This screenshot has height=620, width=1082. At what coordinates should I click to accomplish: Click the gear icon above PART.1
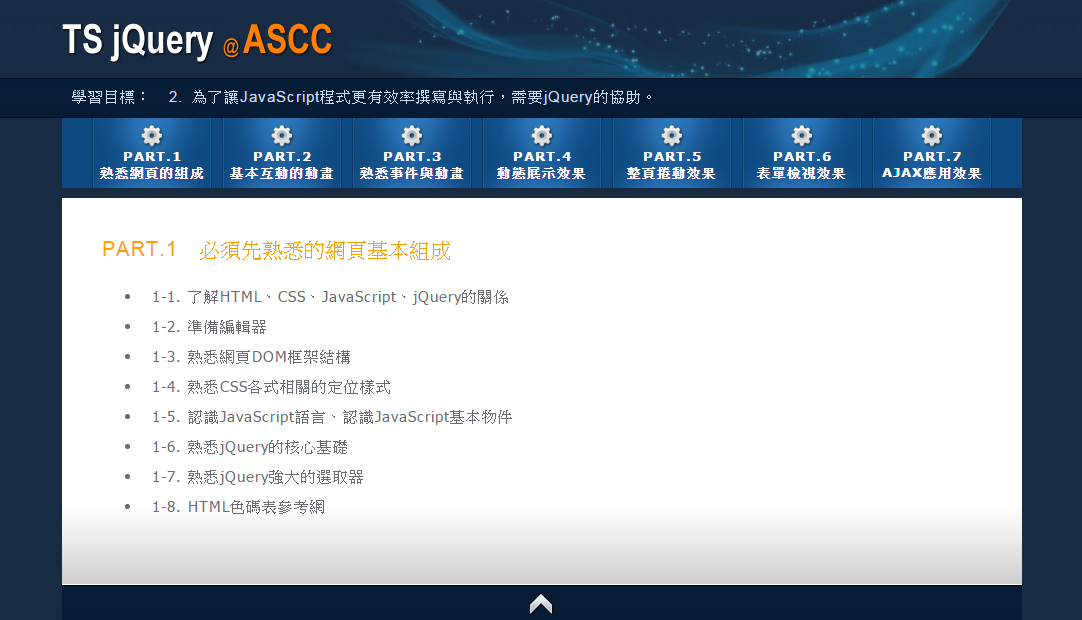tap(152, 135)
